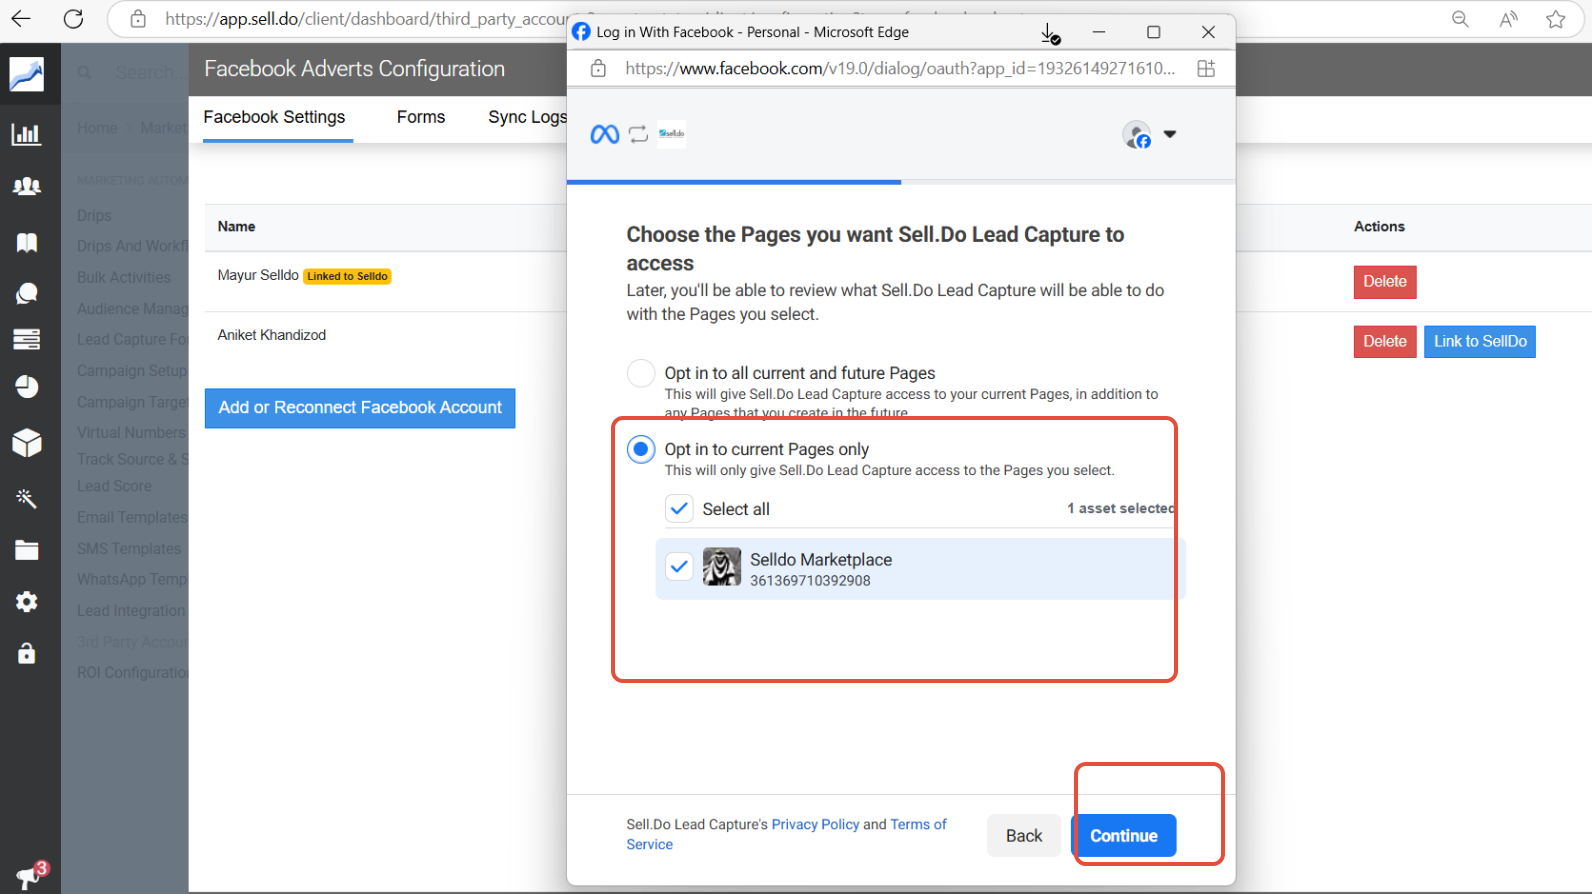This screenshot has height=894, width=1592.
Task: Click the 'Link to SellDo' button
Action: tap(1479, 341)
